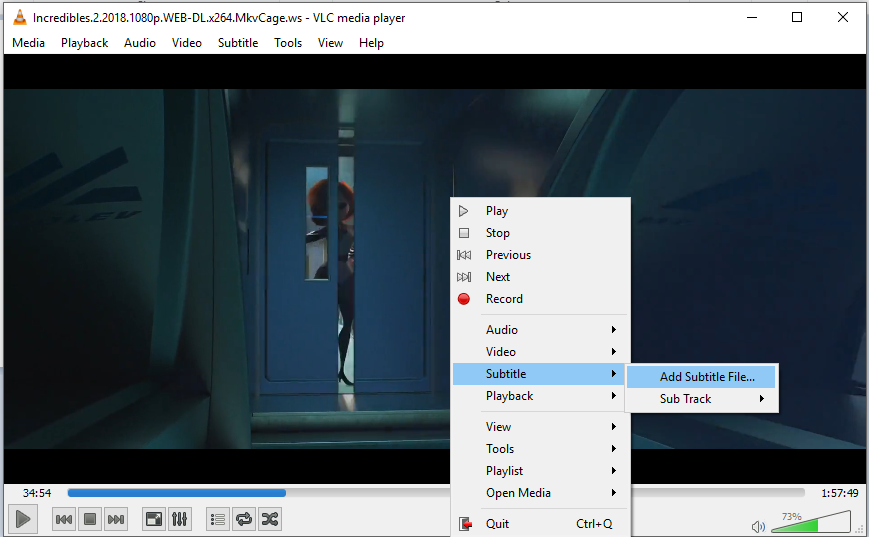Screen dimensions: 869x537
Task: Expand the Playlist context submenu
Action: tap(540, 470)
